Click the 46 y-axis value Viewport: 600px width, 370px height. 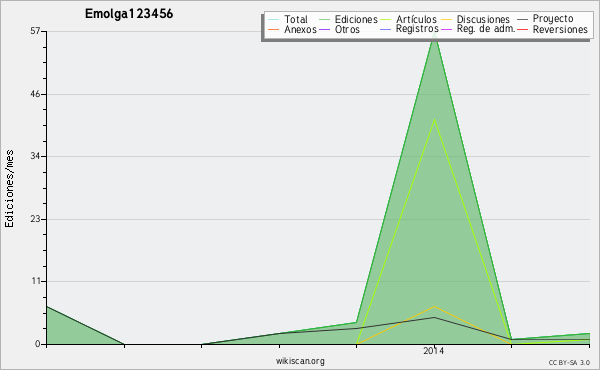tap(35, 94)
